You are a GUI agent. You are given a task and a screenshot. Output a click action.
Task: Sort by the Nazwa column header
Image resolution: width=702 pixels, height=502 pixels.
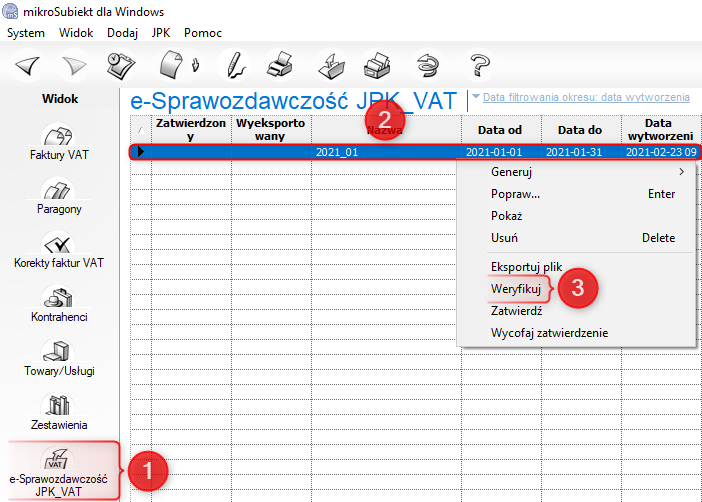[x=386, y=129]
